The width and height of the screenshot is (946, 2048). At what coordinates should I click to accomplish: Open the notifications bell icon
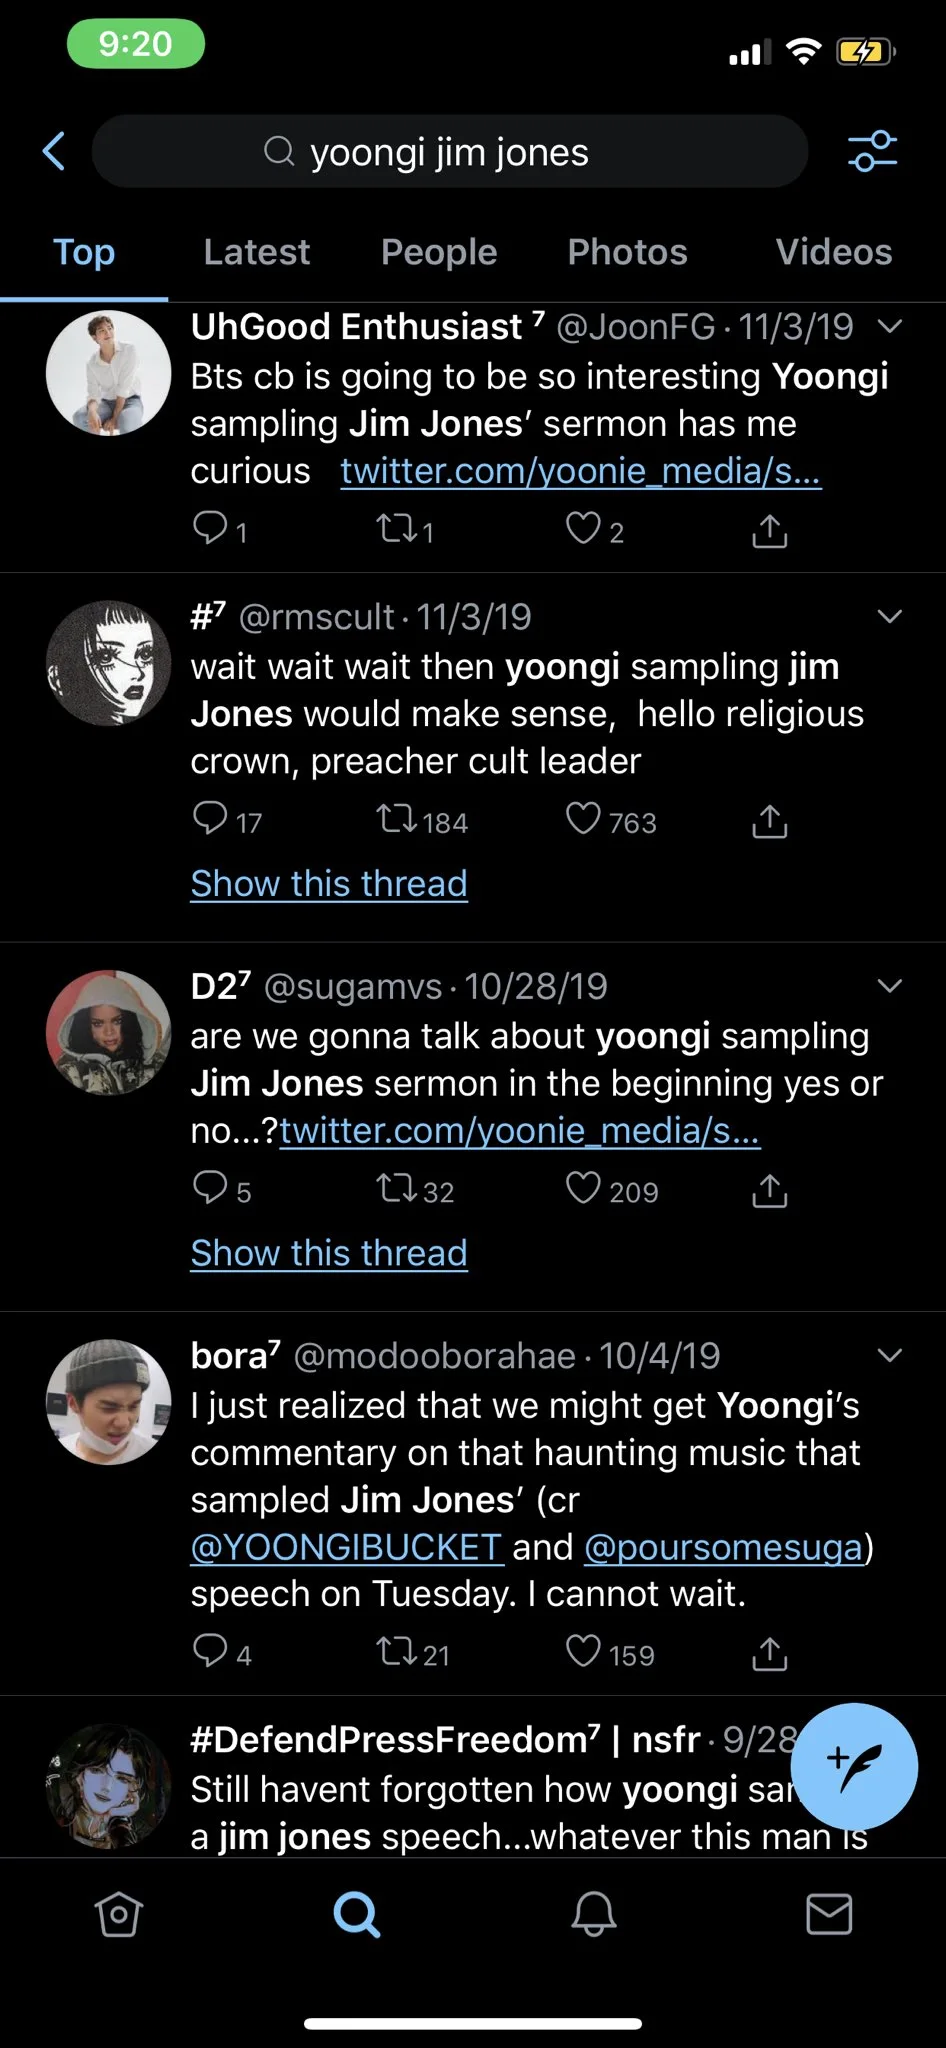[593, 1915]
